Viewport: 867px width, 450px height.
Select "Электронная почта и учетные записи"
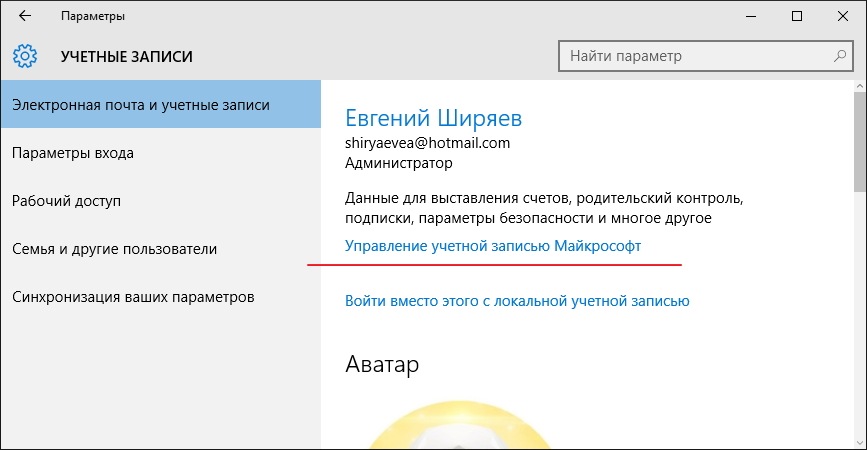pyautogui.click(x=161, y=104)
